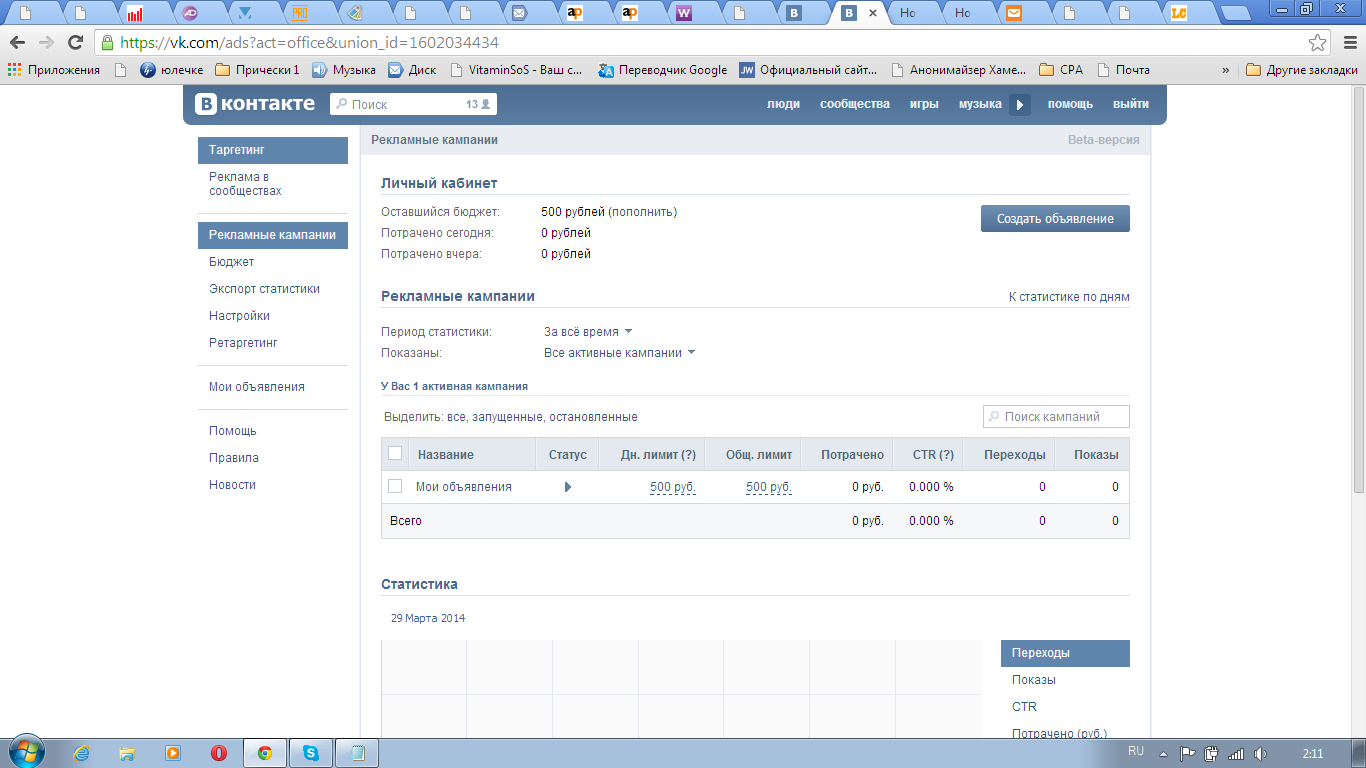This screenshot has height=768, width=1366.
Task: Open the Приложения apps bookmark
Action: tap(54, 70)
